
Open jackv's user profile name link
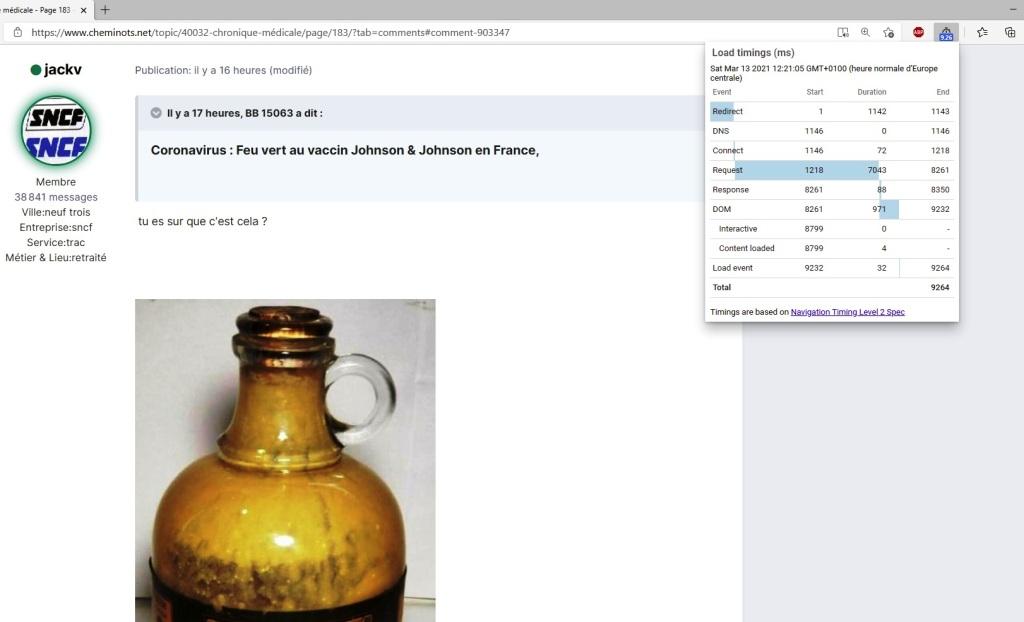(62, 70)
